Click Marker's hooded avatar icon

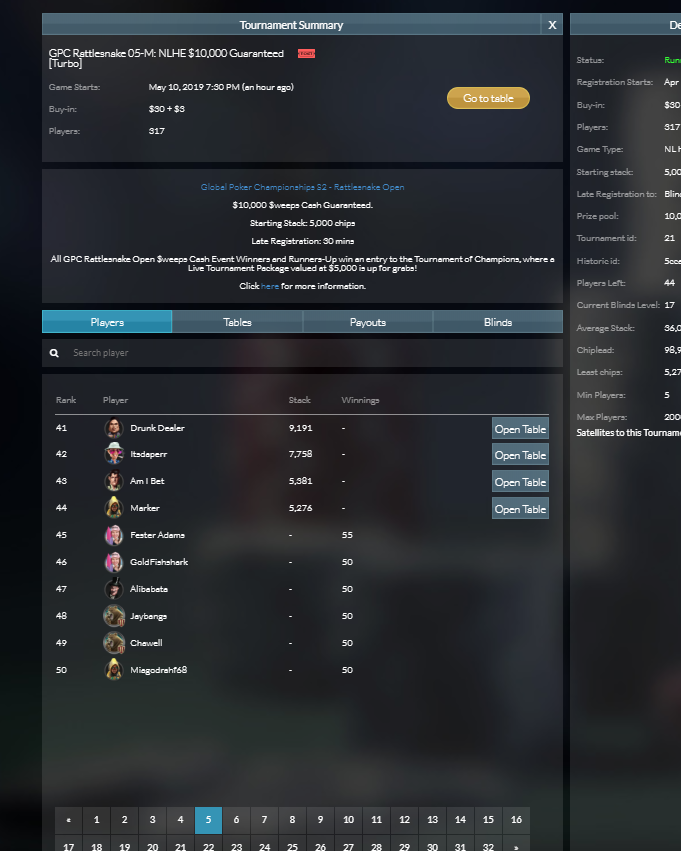[x=113, y=508]
